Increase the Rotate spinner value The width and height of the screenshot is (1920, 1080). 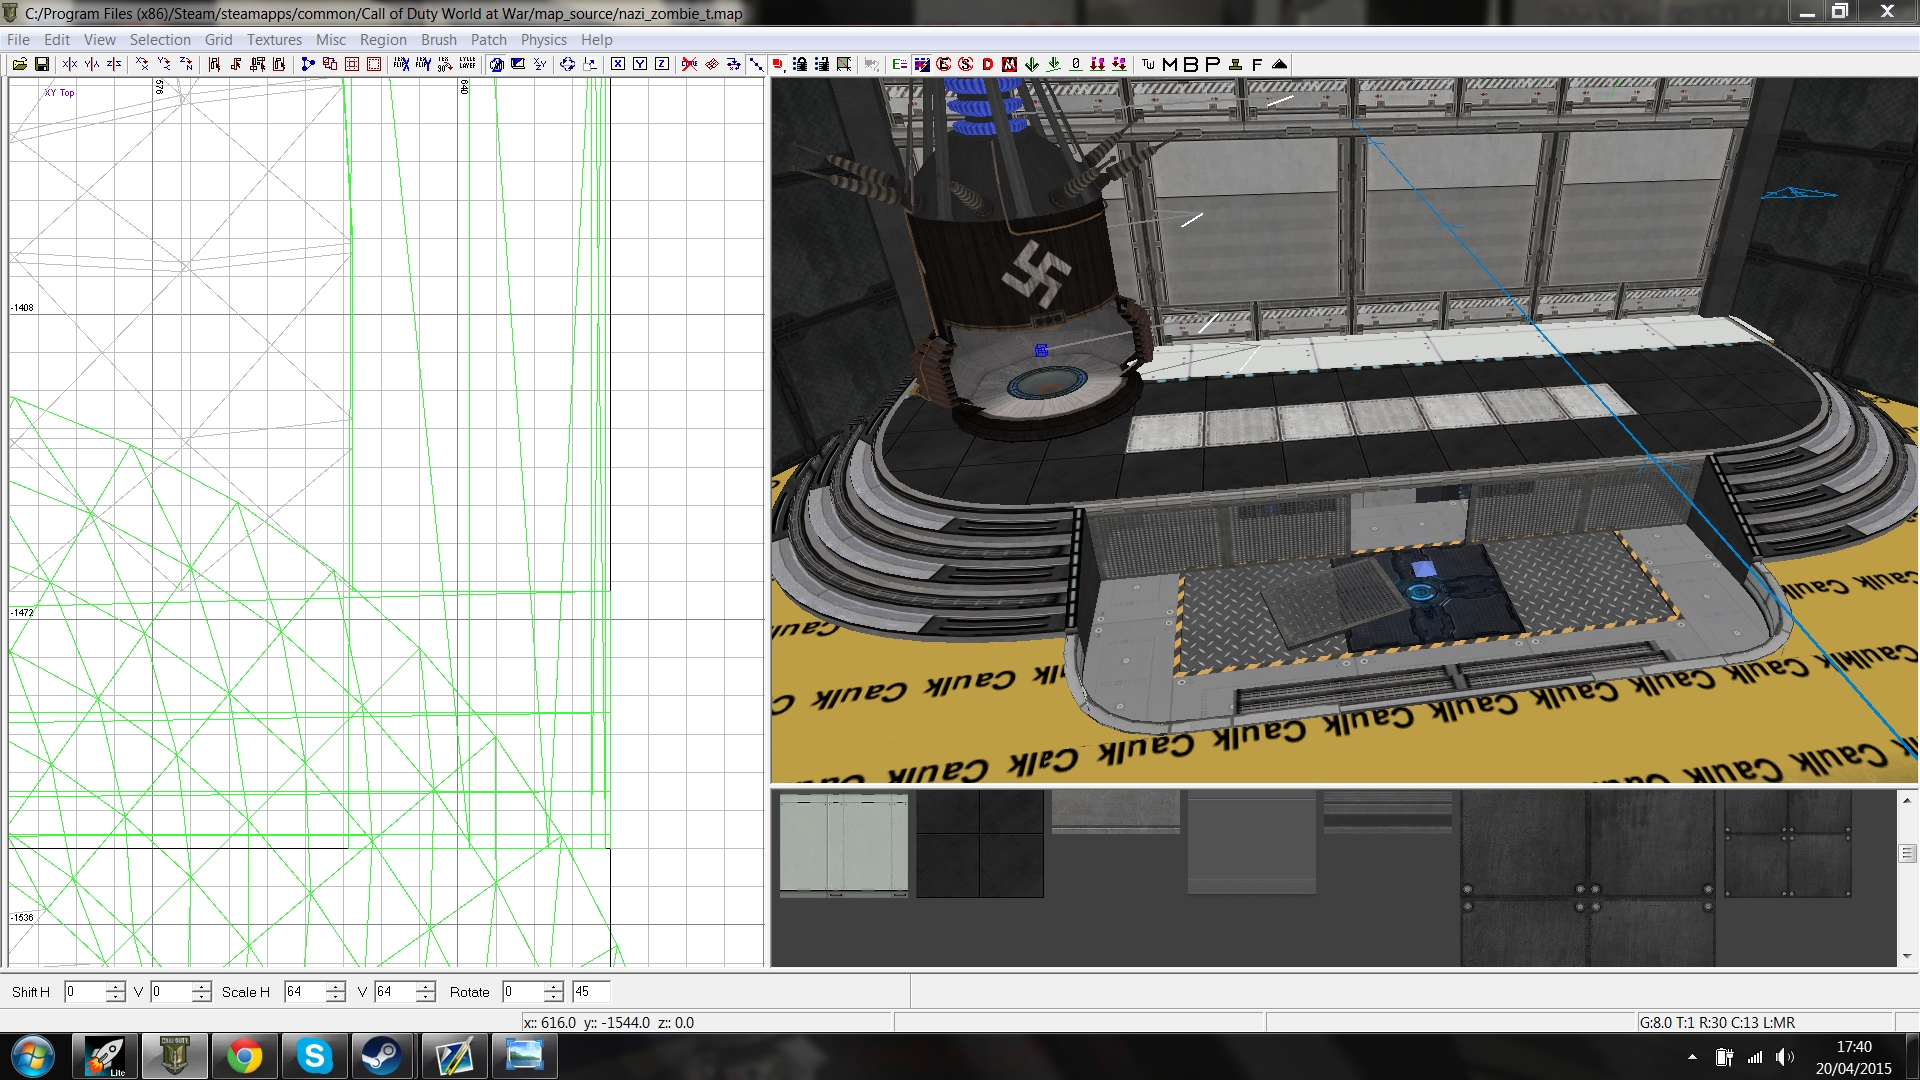[x=554, y=986]
